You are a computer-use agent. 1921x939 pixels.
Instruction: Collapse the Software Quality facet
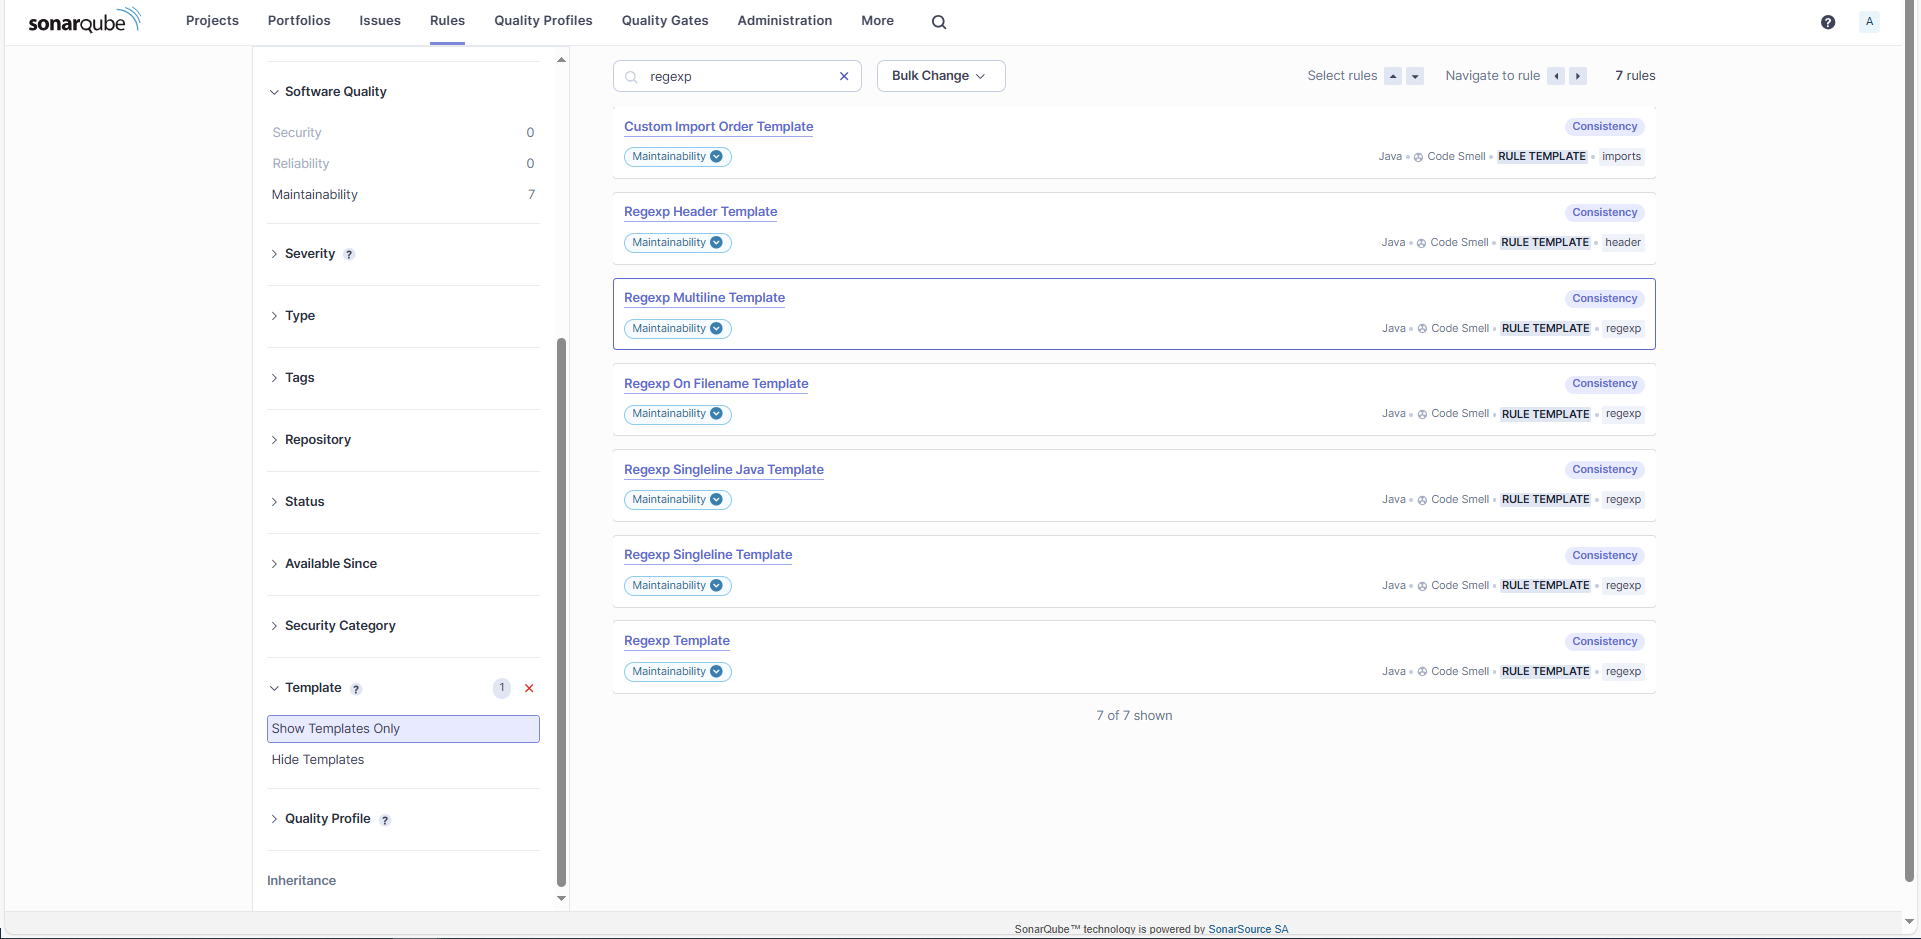328,92
